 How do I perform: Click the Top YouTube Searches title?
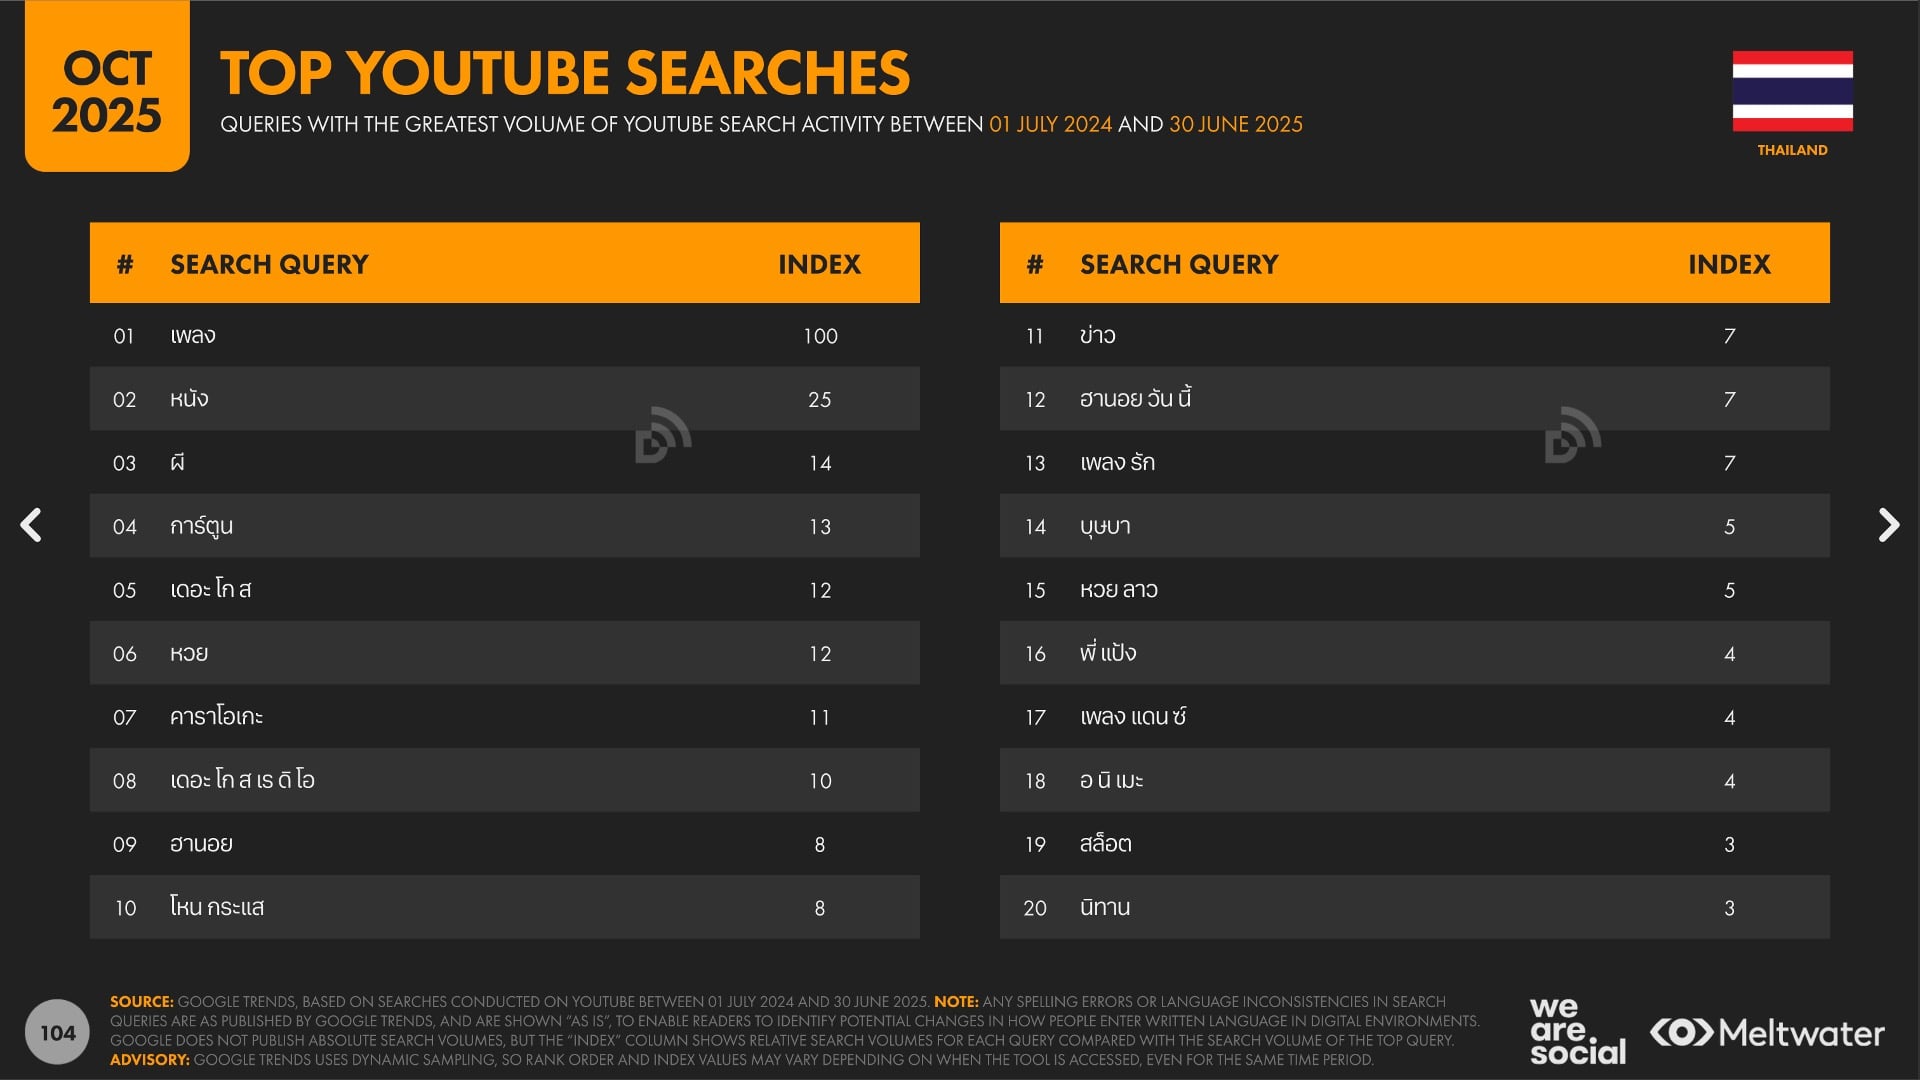(x=565, y=73)
